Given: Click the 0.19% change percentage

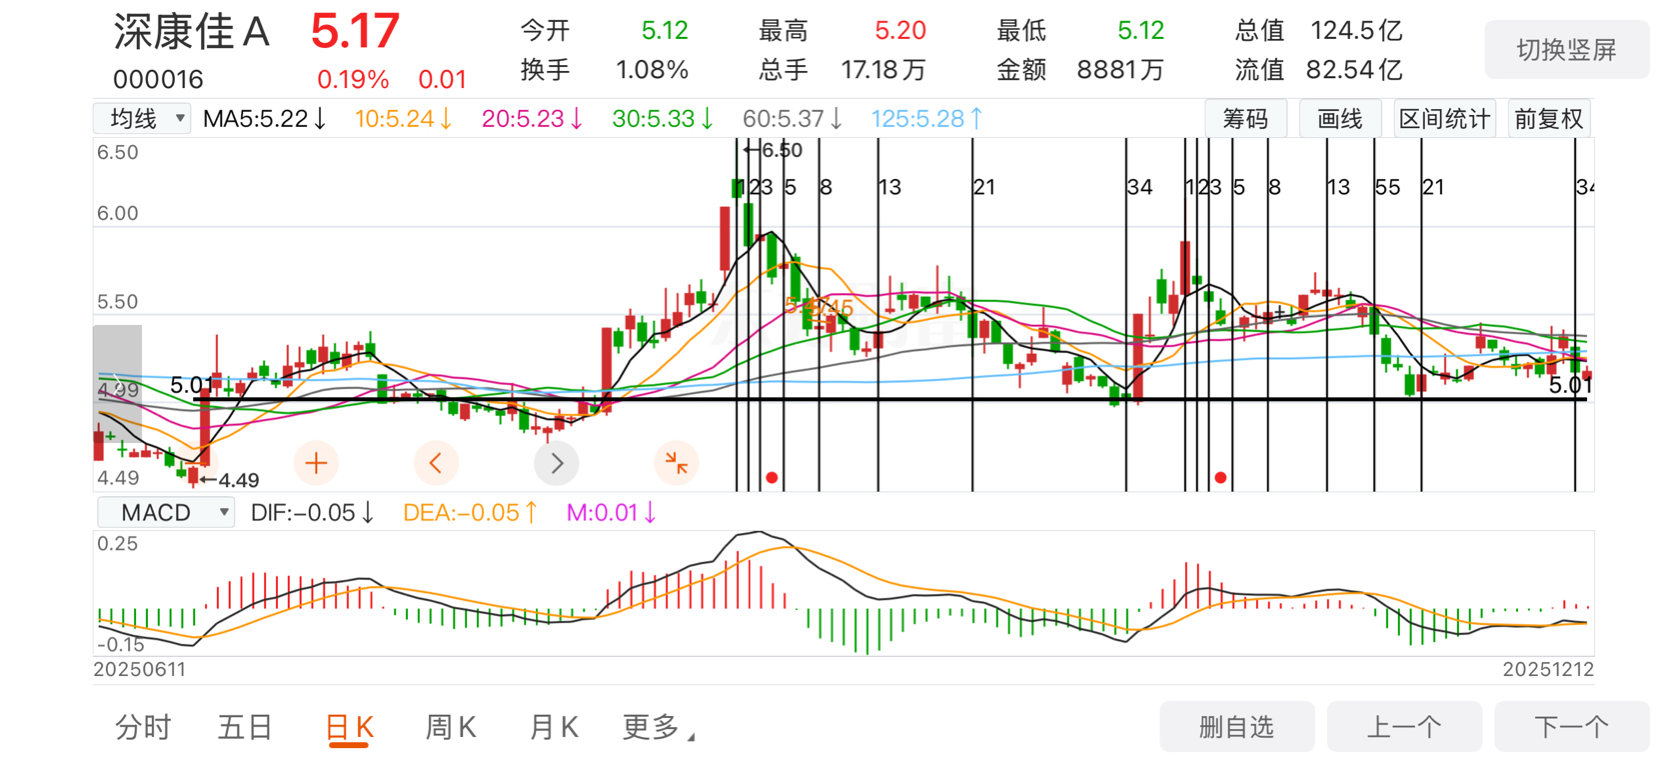Looking at the screenshot, I should [353, 79].
